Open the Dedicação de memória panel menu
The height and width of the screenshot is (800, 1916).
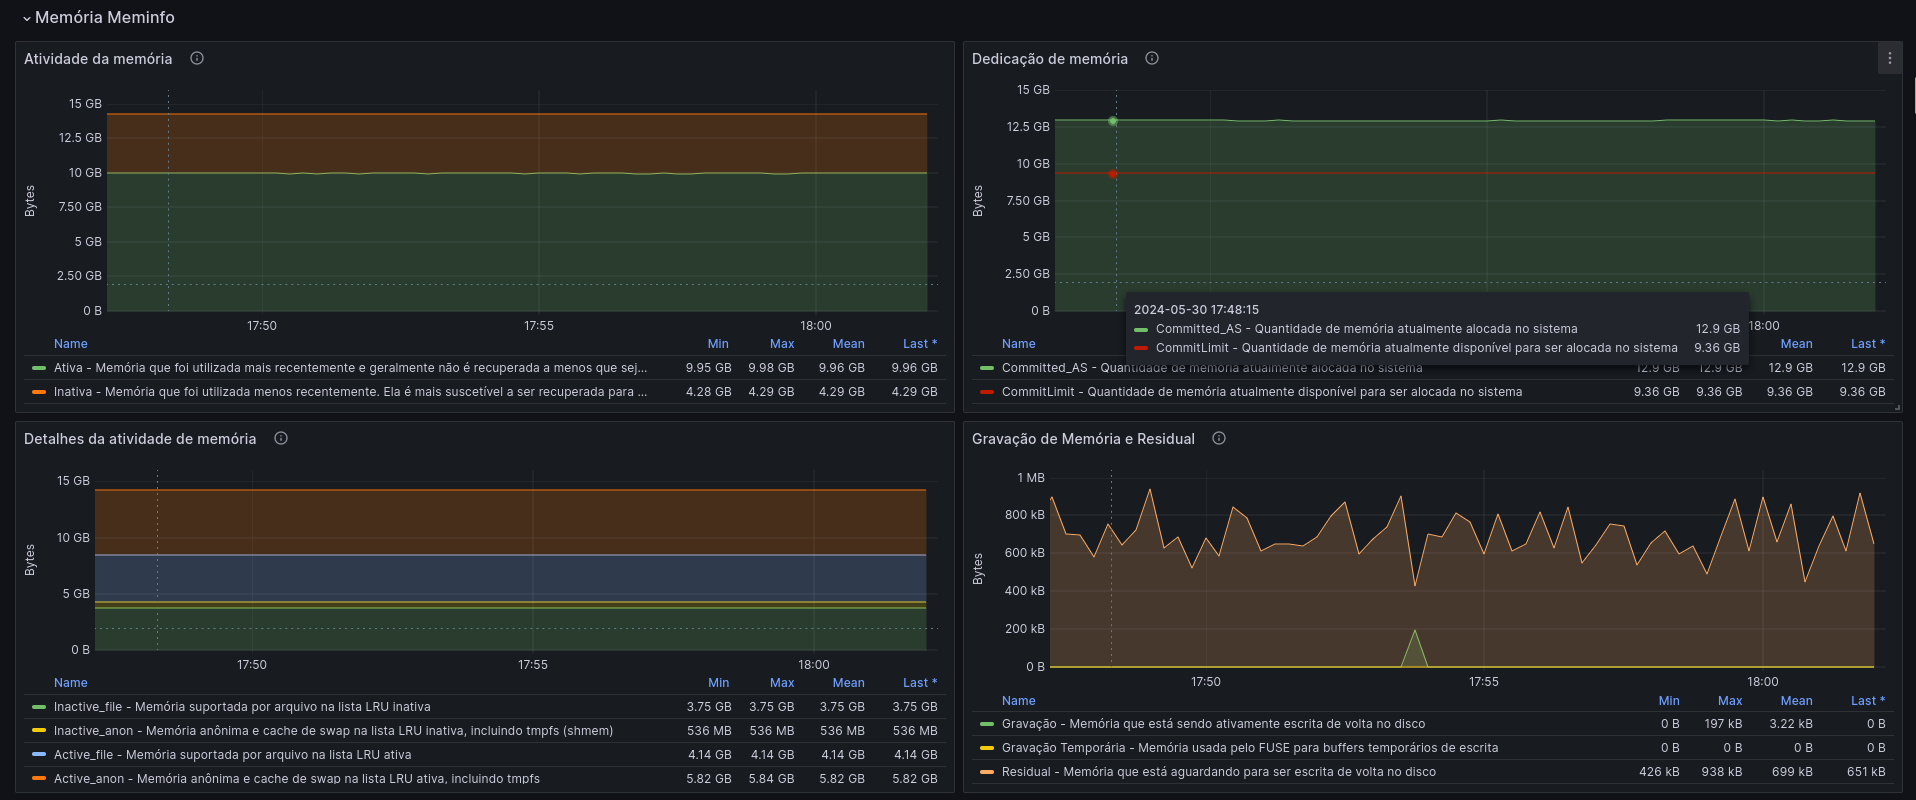[x=1889, y=58]
